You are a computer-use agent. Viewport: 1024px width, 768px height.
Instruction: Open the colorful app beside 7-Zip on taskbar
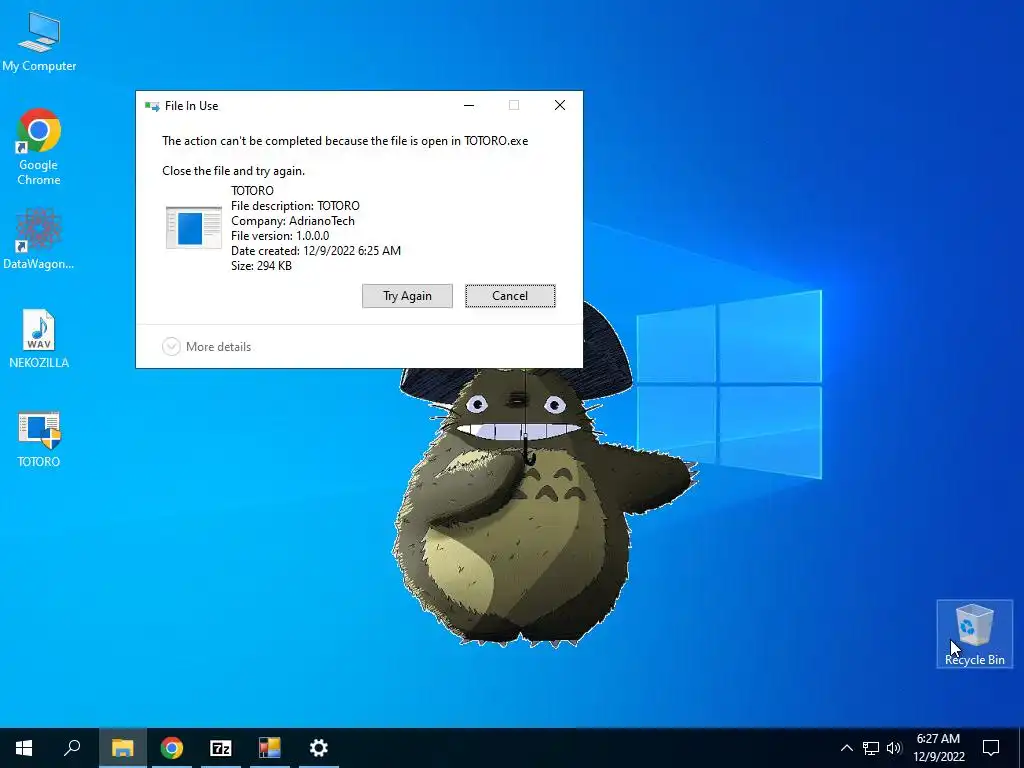(270, 748)
